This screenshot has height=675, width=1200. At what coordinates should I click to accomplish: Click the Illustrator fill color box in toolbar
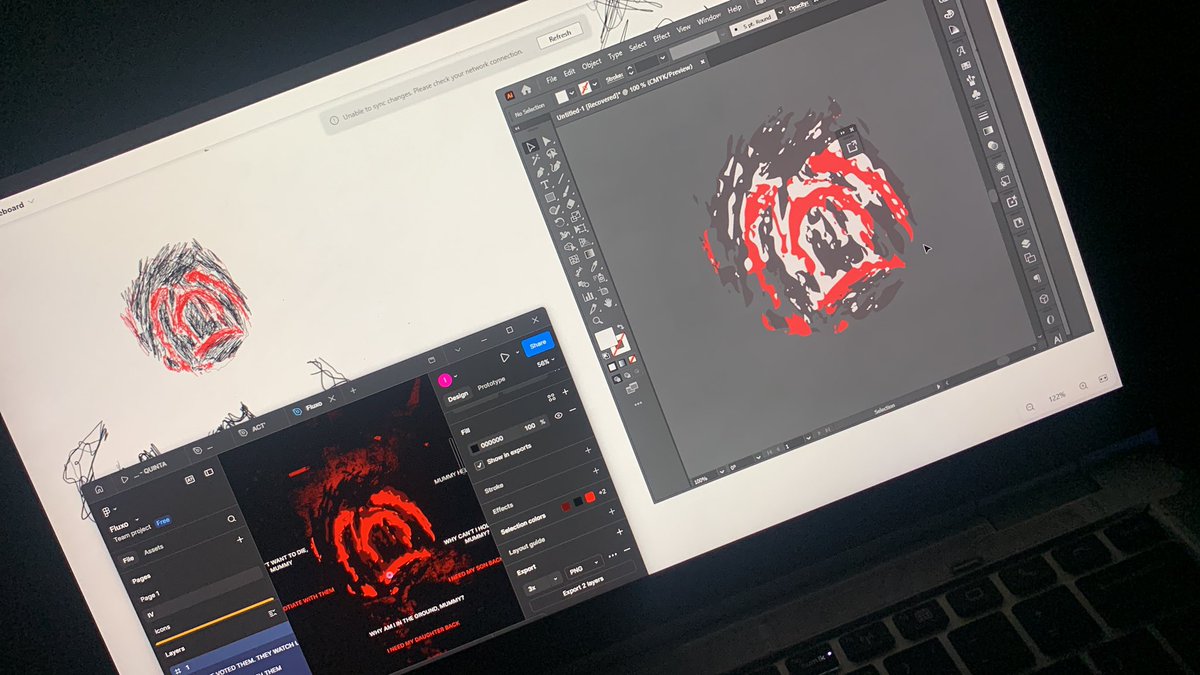[605, 338]
